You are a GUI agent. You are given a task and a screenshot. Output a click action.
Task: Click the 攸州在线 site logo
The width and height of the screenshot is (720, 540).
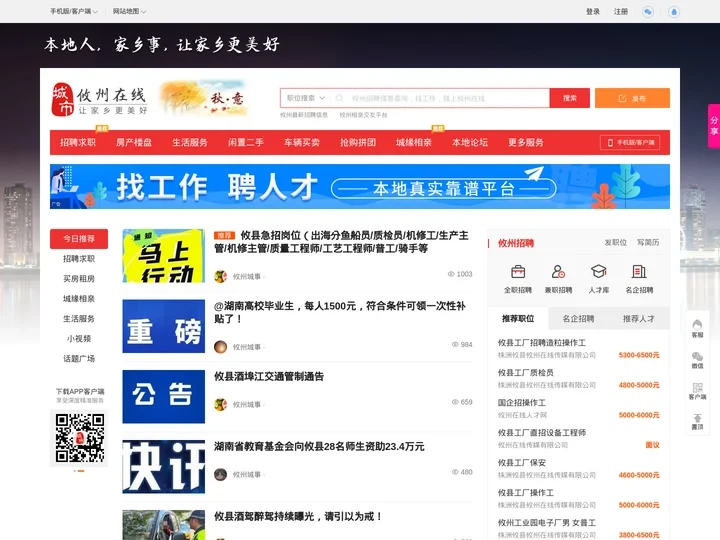coord(99,99)
